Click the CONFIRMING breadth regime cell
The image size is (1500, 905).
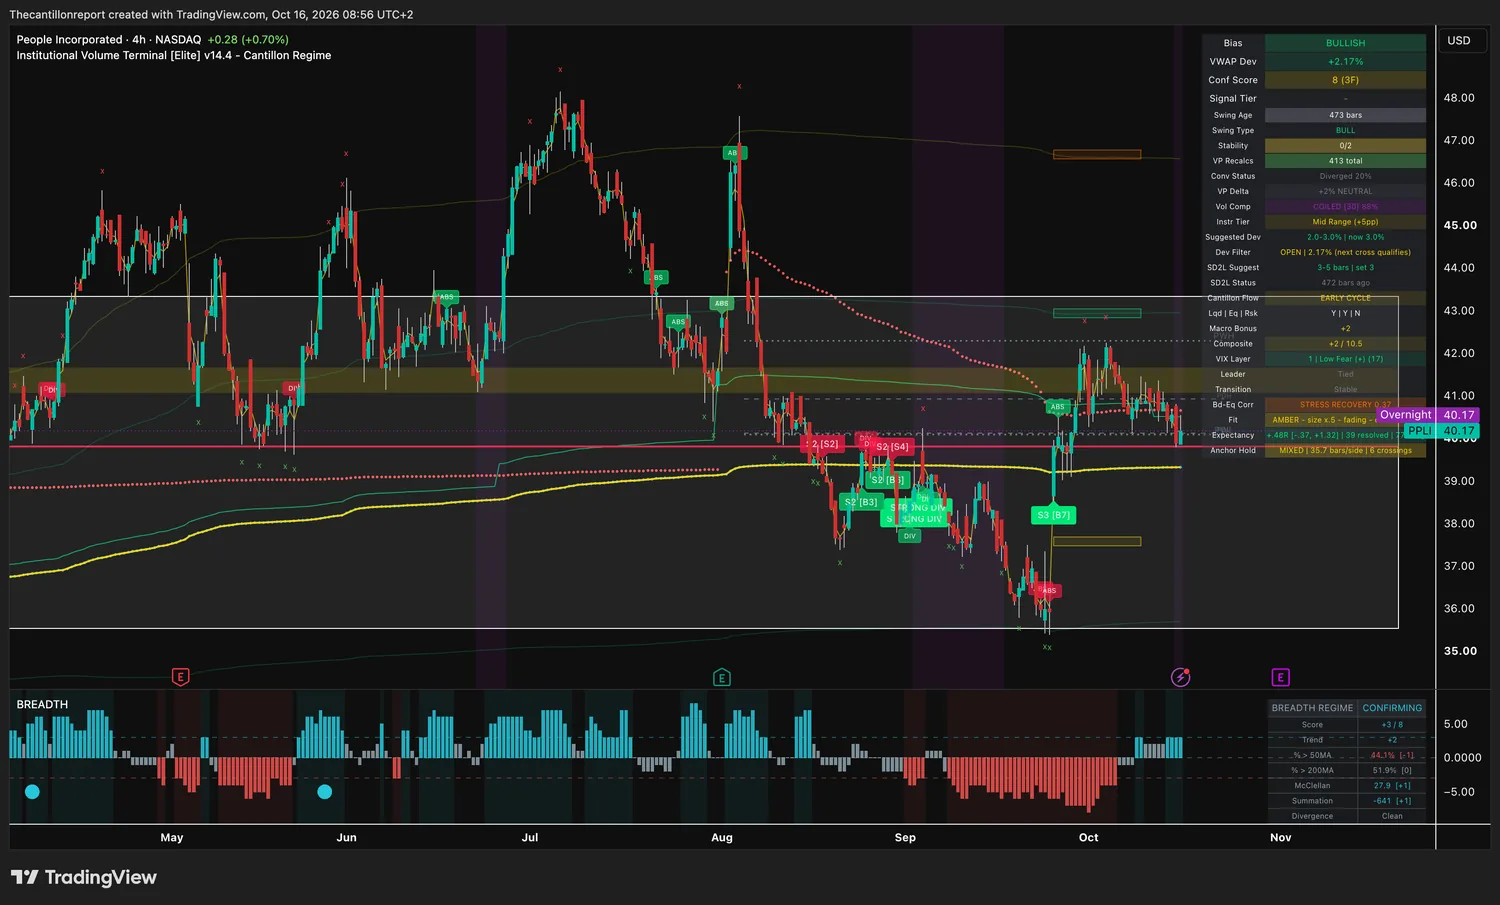click(1392, 708)
